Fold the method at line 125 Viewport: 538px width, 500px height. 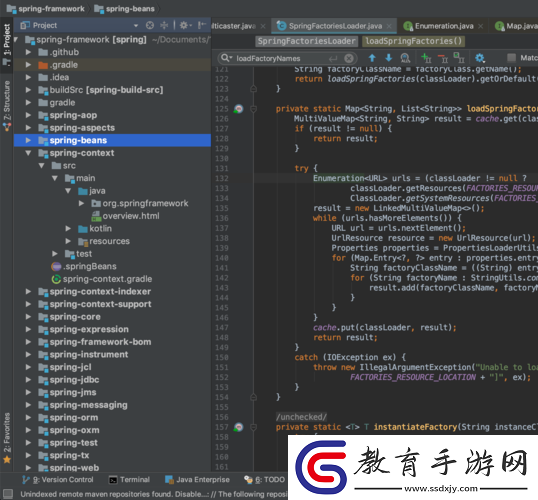tap(254, 109)
